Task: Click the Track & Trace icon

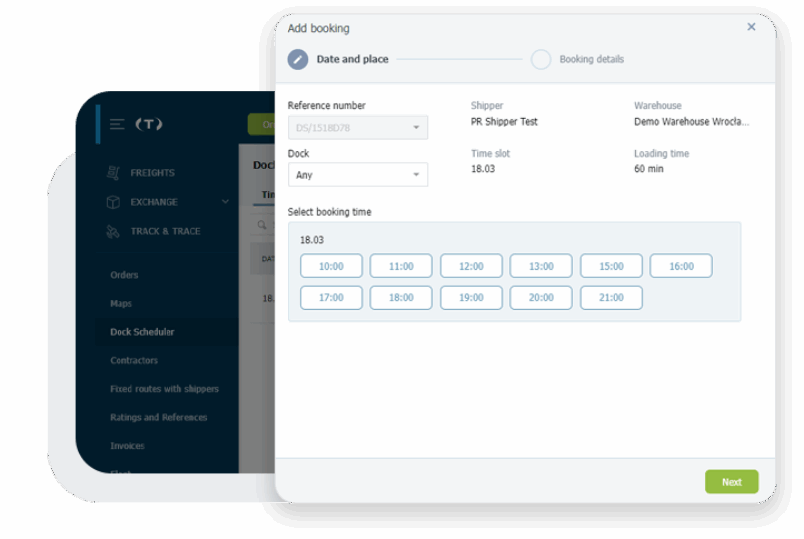Action: [113, 231]
